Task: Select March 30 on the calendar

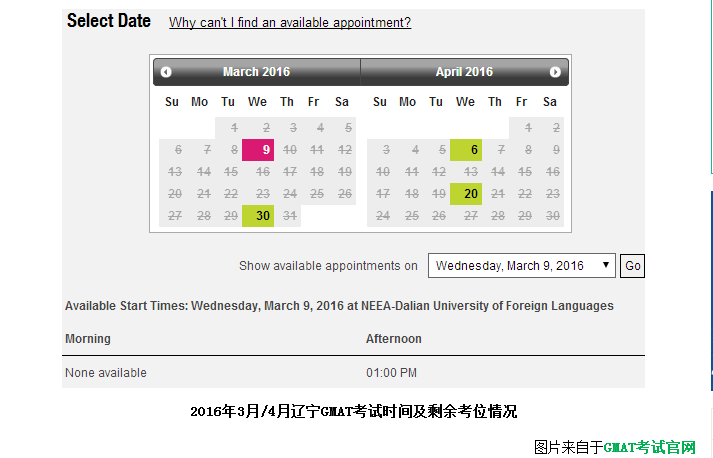Action: coord(258,216)
